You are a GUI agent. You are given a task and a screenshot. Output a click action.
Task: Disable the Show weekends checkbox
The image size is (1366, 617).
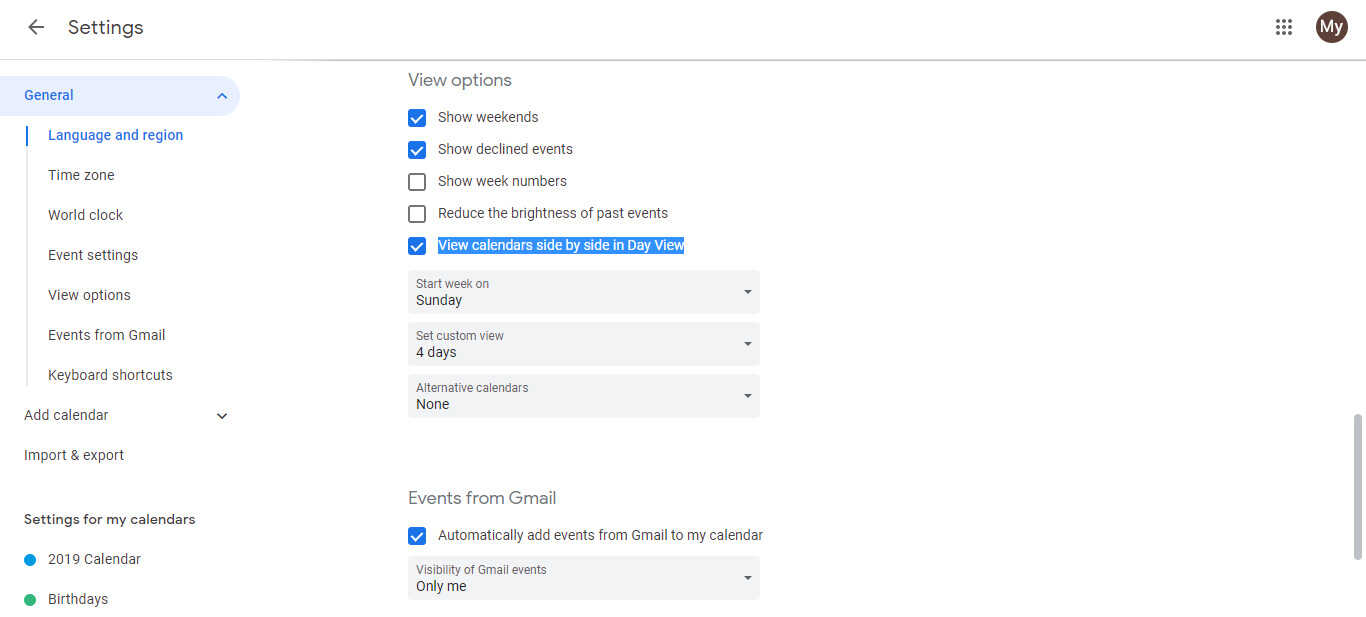[417, 118]
